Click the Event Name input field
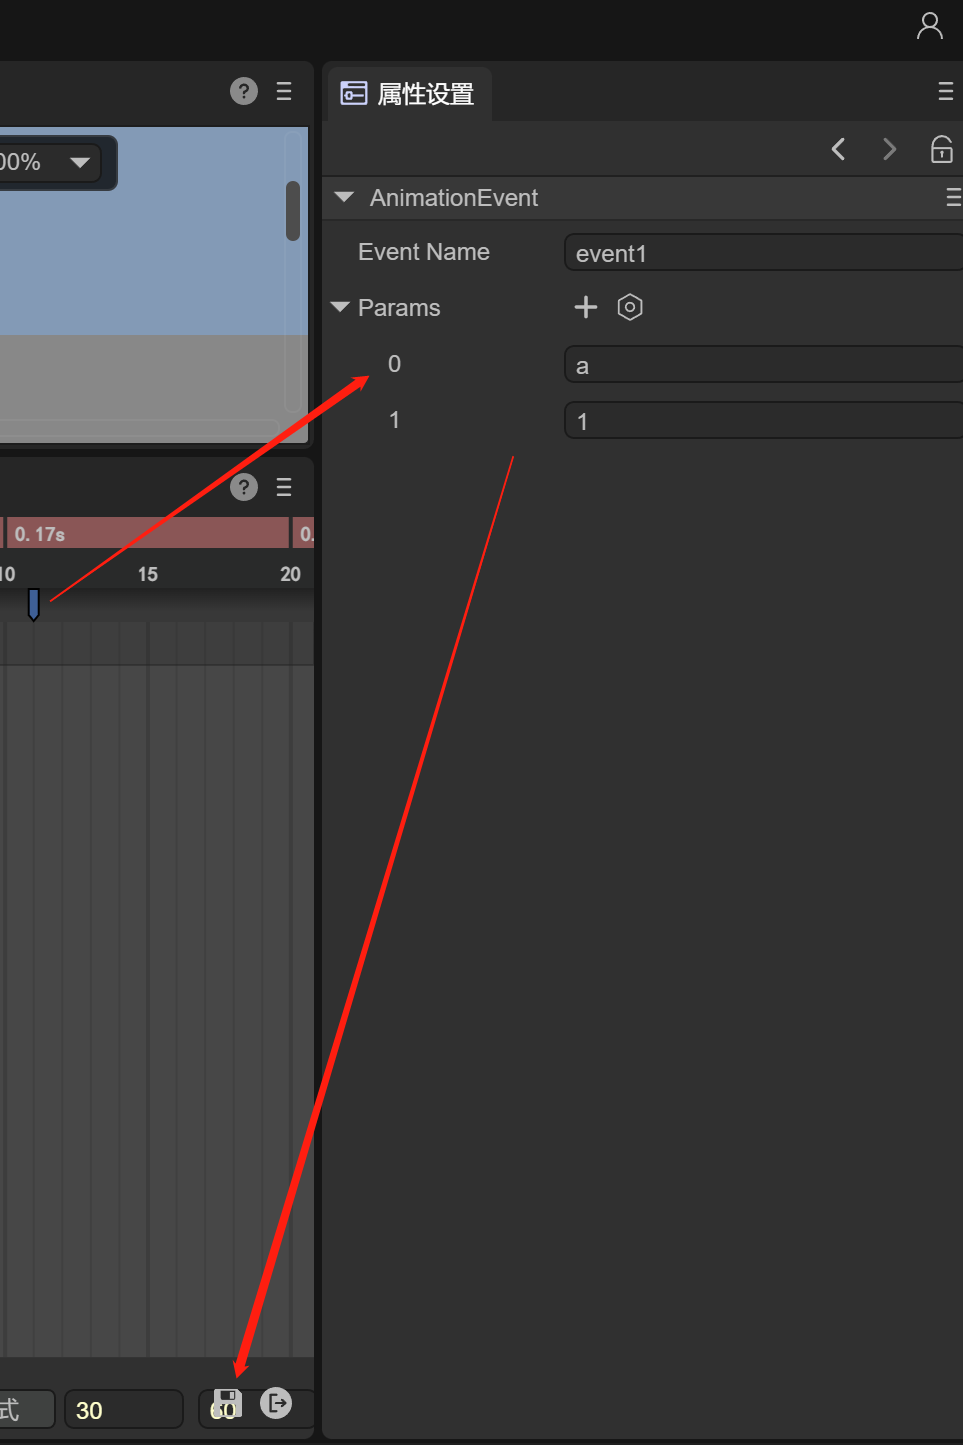This screenshot has height=1445, width=963. click(760, 253)
